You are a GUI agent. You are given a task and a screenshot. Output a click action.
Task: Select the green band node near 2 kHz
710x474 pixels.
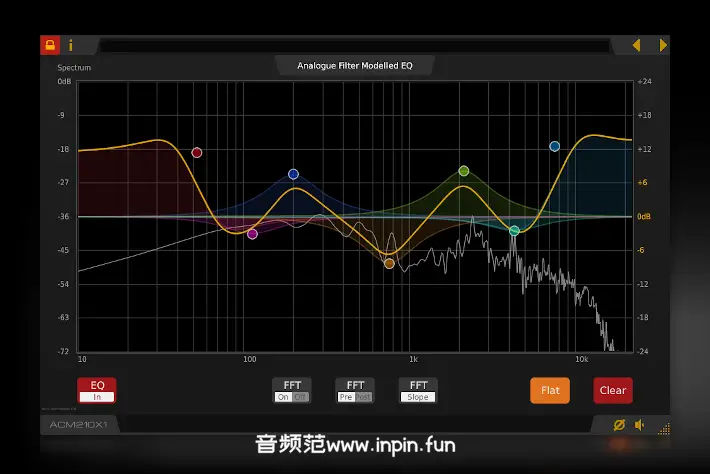pyautogui.click(x=464, y=171)
